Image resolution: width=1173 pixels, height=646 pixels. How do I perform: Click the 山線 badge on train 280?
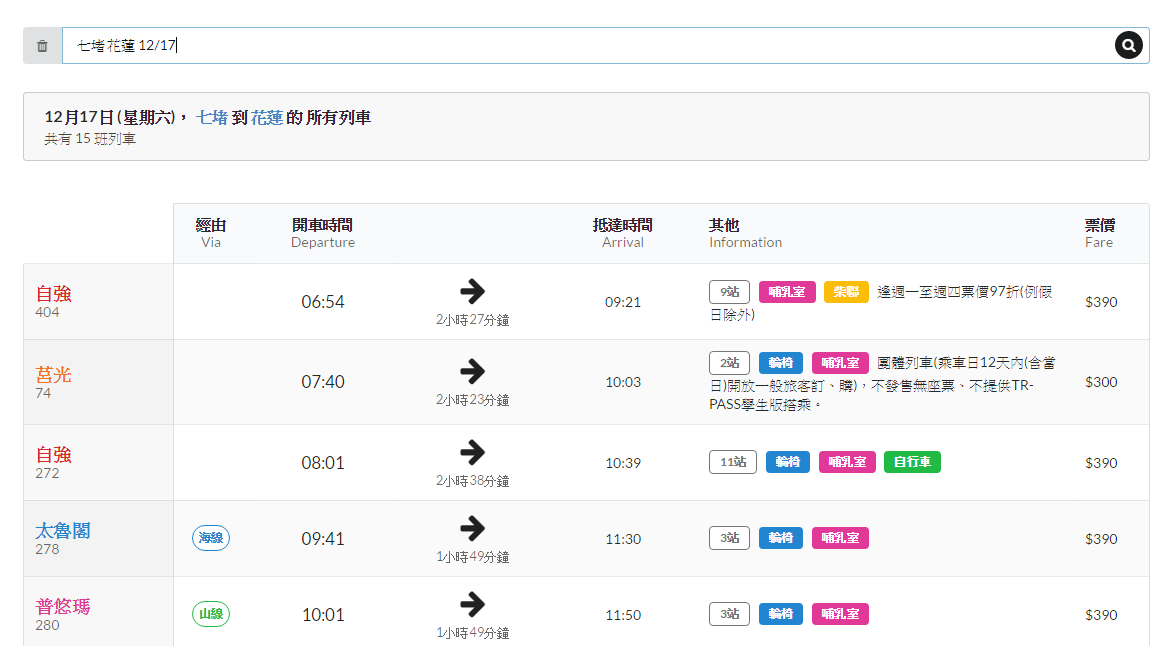tap(211, 614)
